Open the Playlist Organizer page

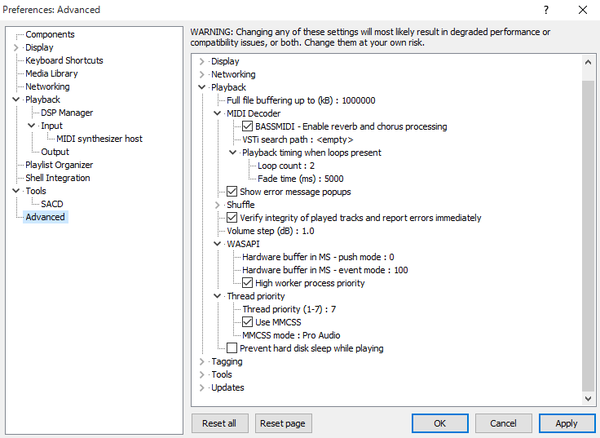(59, 164)
